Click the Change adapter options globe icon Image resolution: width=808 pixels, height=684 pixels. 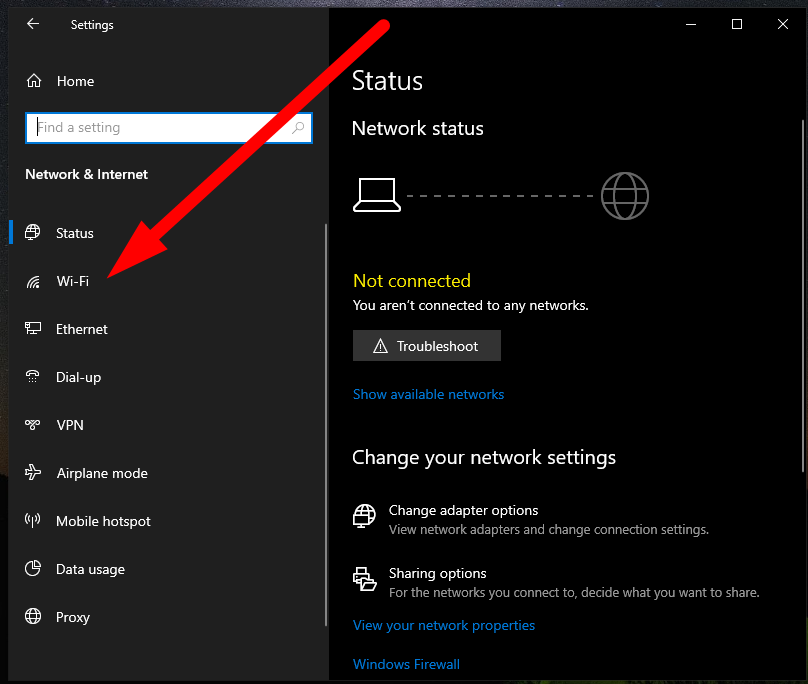pos(364,516)
